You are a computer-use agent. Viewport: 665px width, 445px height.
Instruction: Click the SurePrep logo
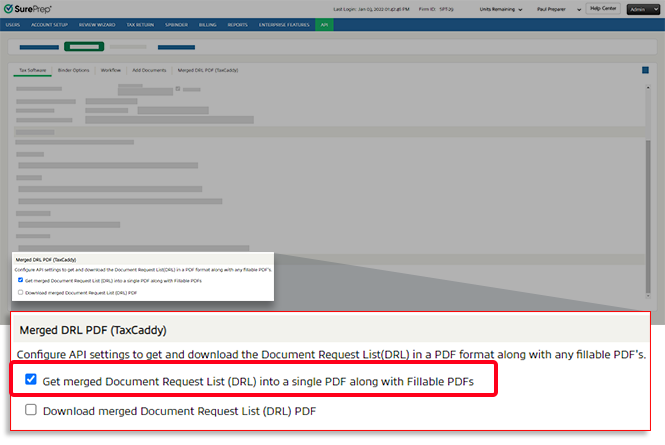point(28,8)
